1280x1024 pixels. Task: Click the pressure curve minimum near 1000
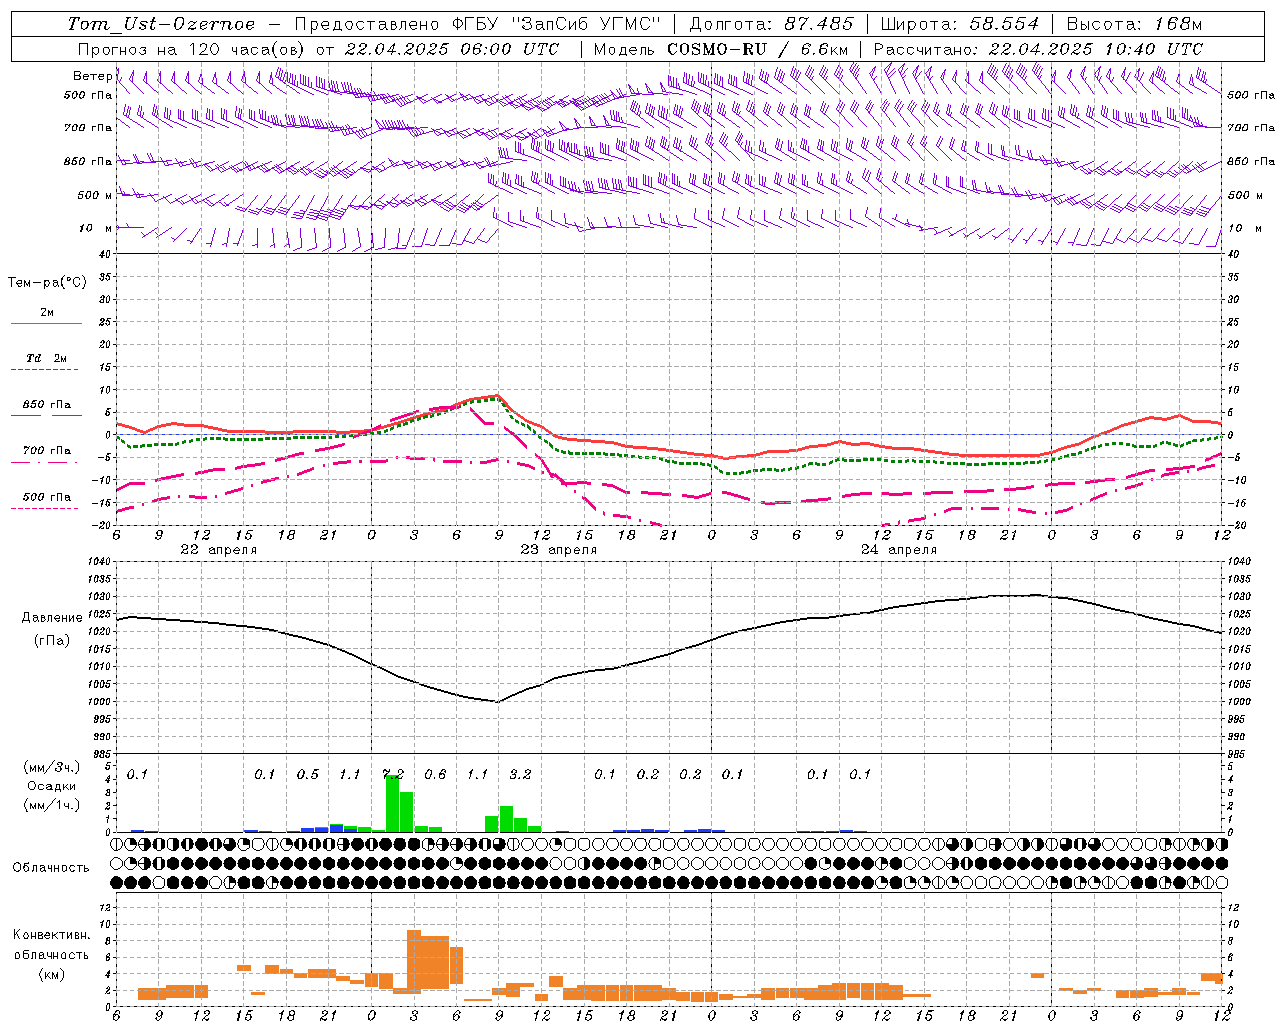497,701
